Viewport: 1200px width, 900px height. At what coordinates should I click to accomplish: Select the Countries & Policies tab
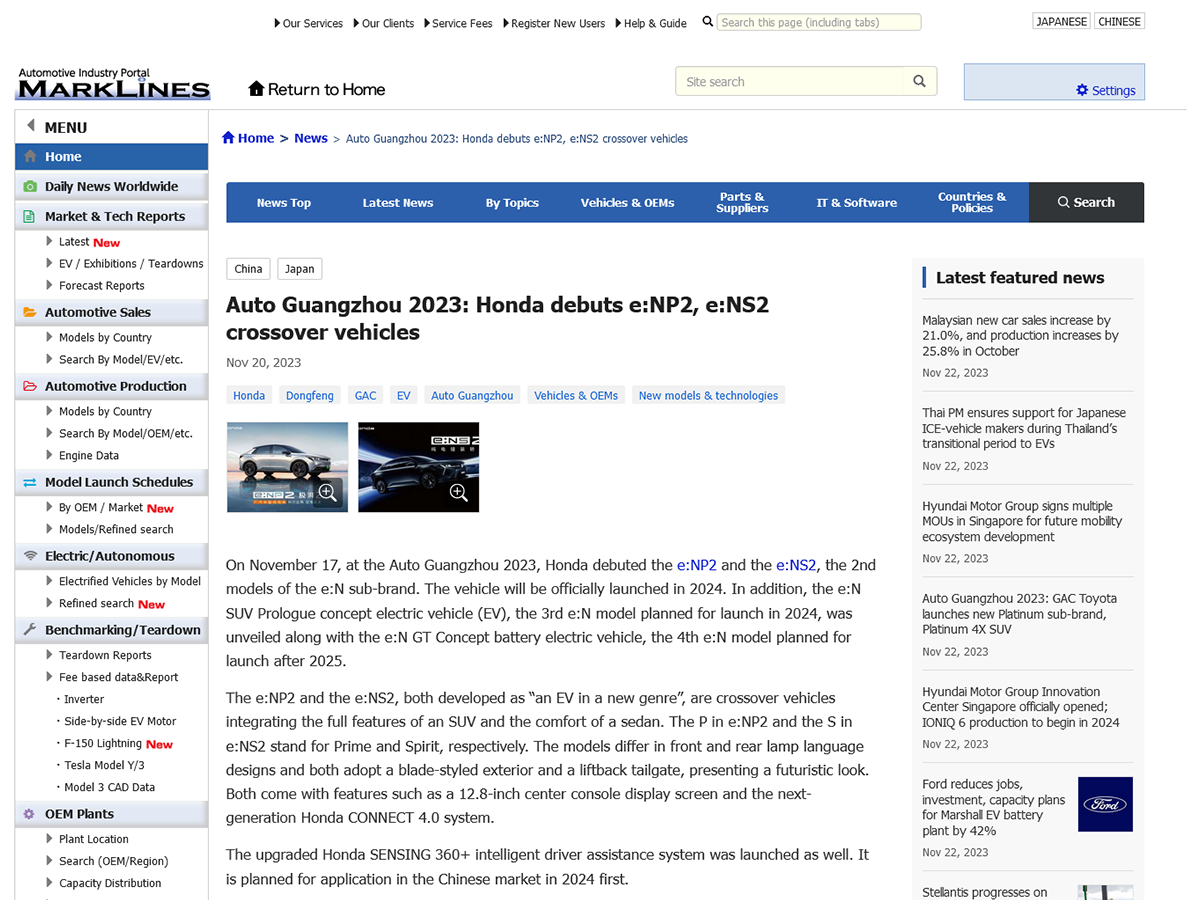tap(972, 202)
